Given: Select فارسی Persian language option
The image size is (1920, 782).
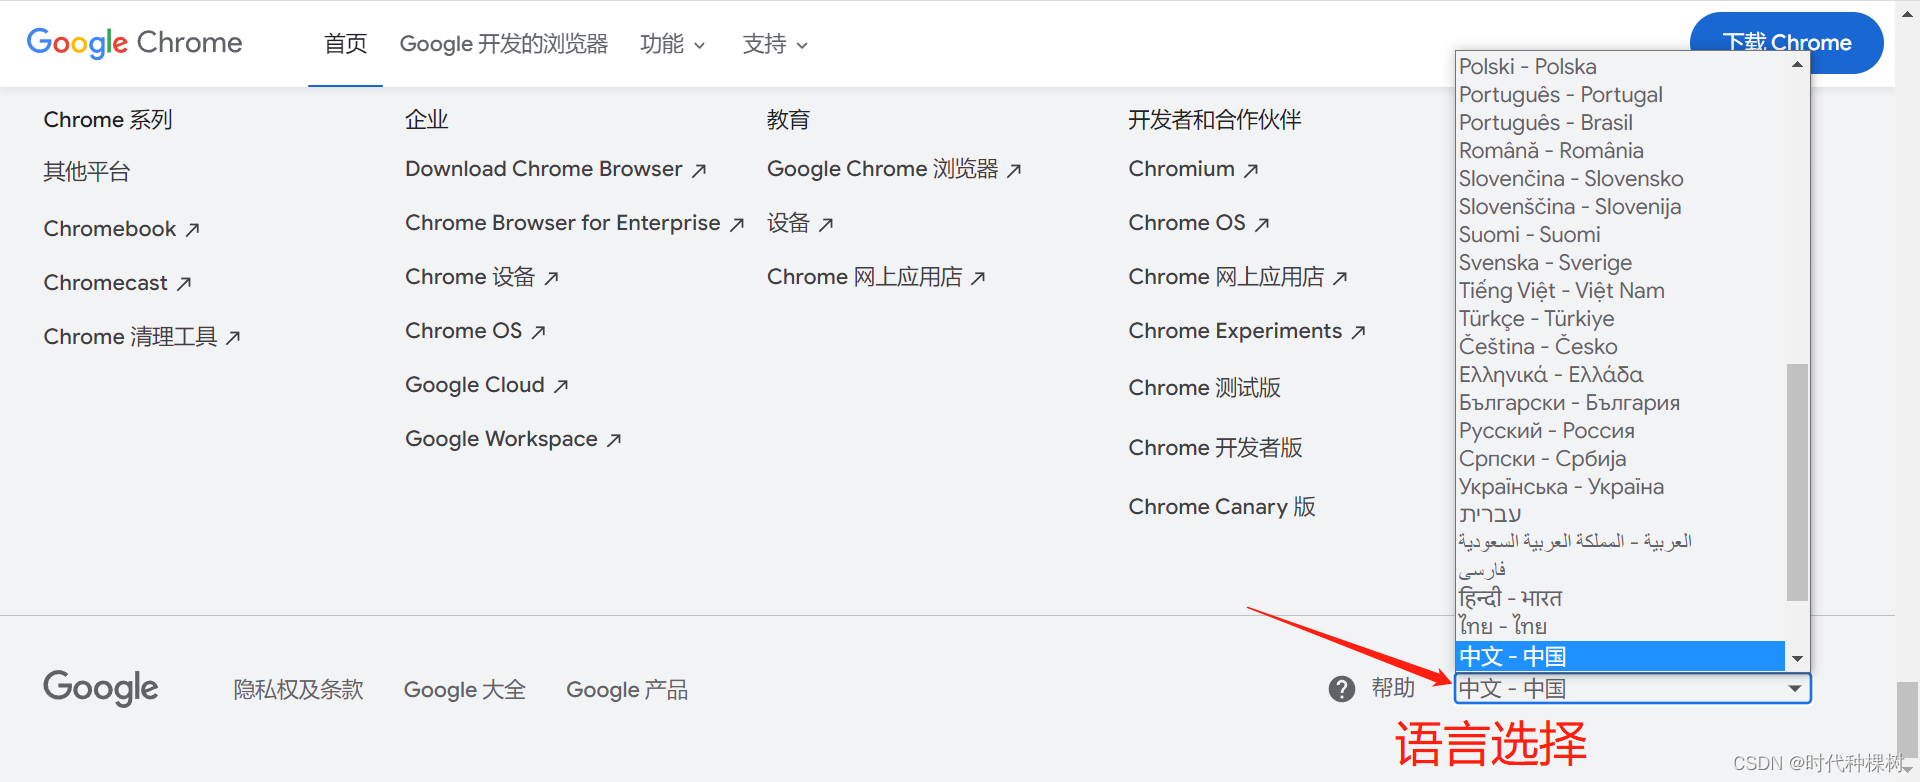Looking at the screenshot, I should [x=1621, y=570].
